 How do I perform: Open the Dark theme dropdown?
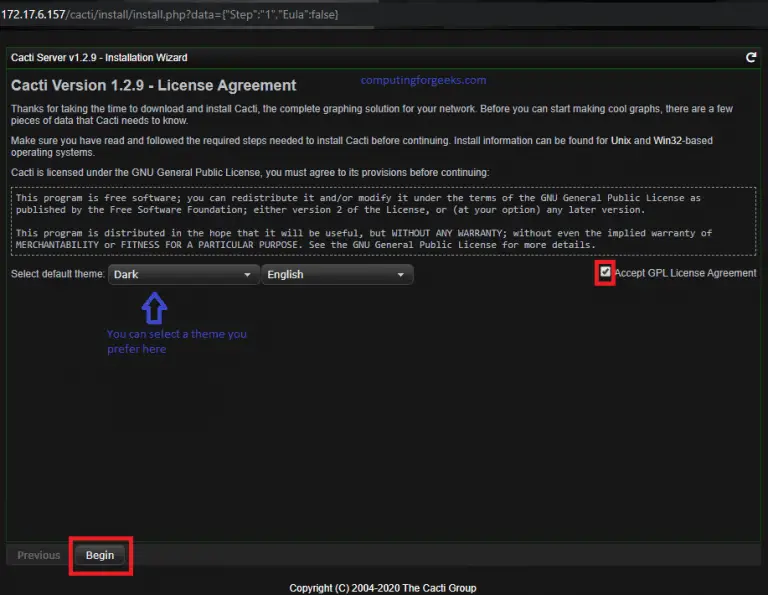click(182, 274)
